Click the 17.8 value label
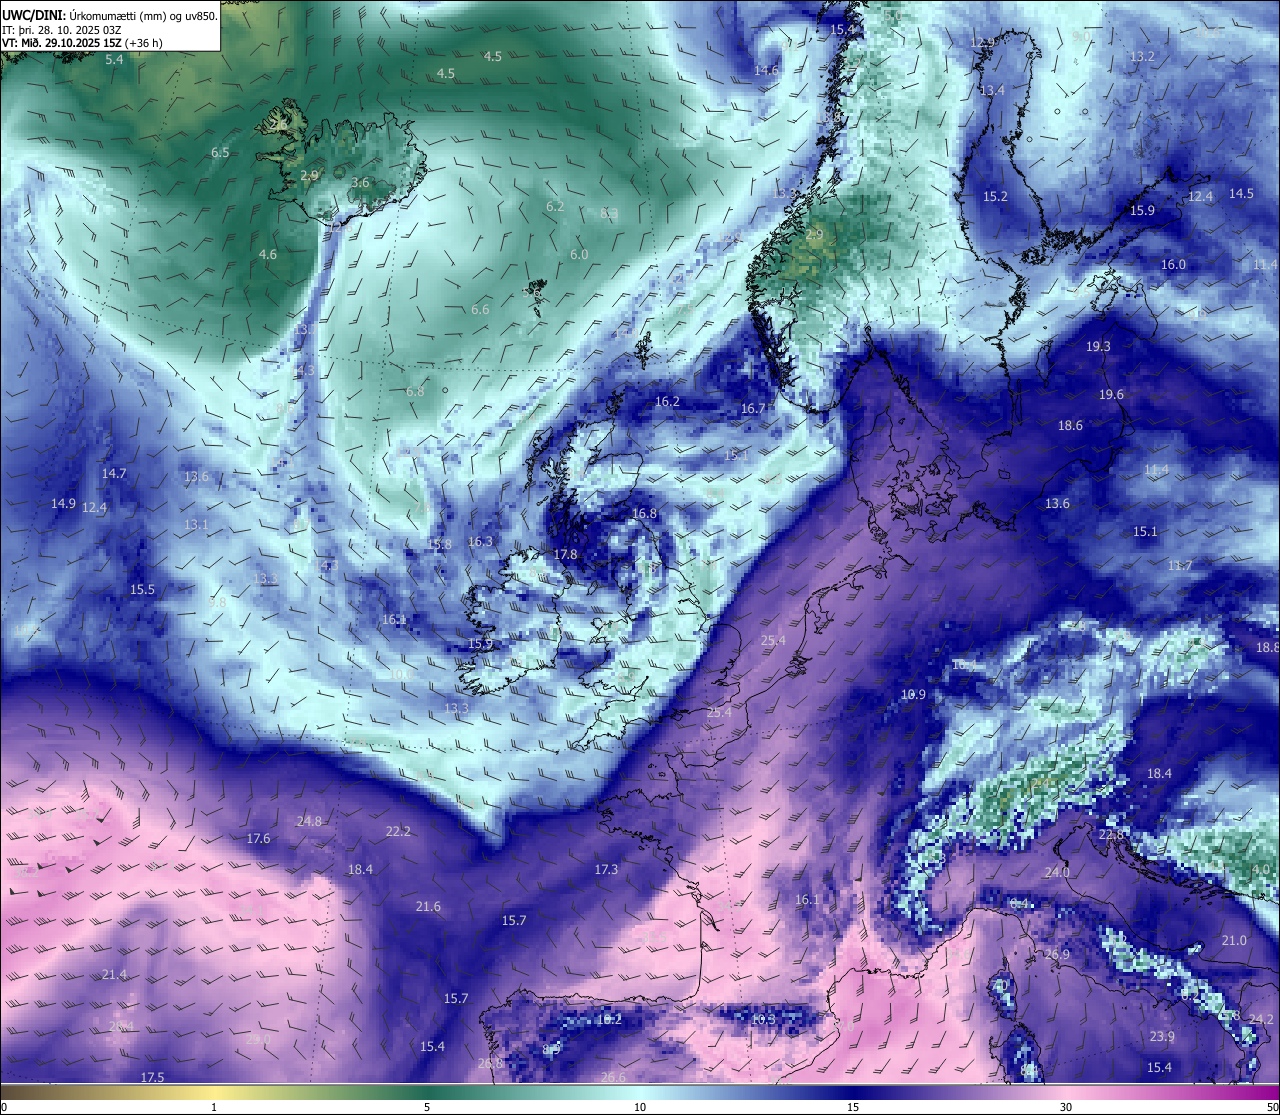 click(x=565, y=554)
